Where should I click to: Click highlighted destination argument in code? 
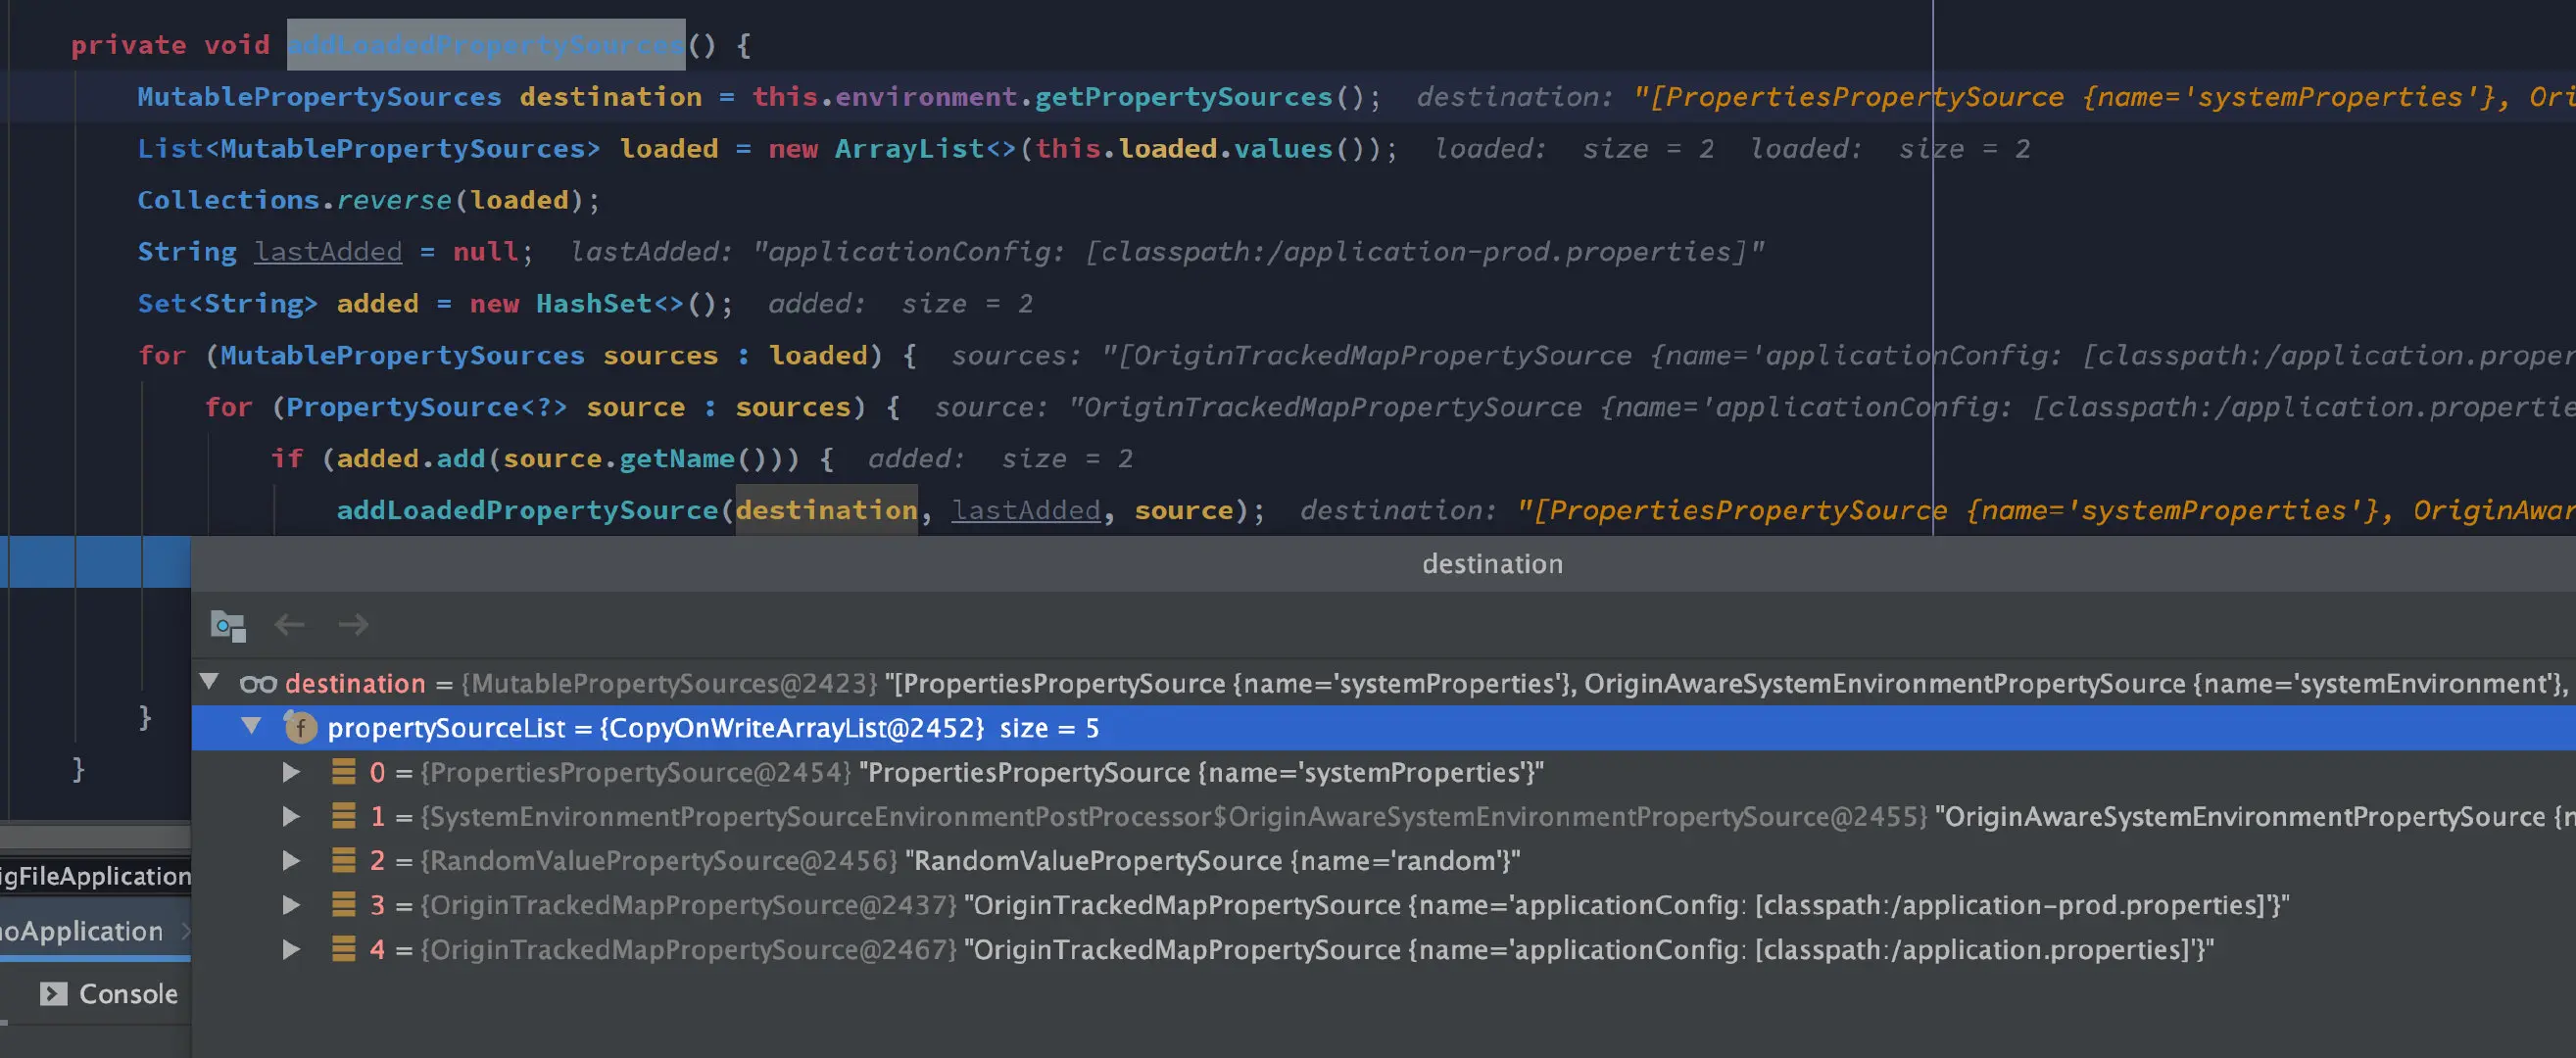[826, 511]
